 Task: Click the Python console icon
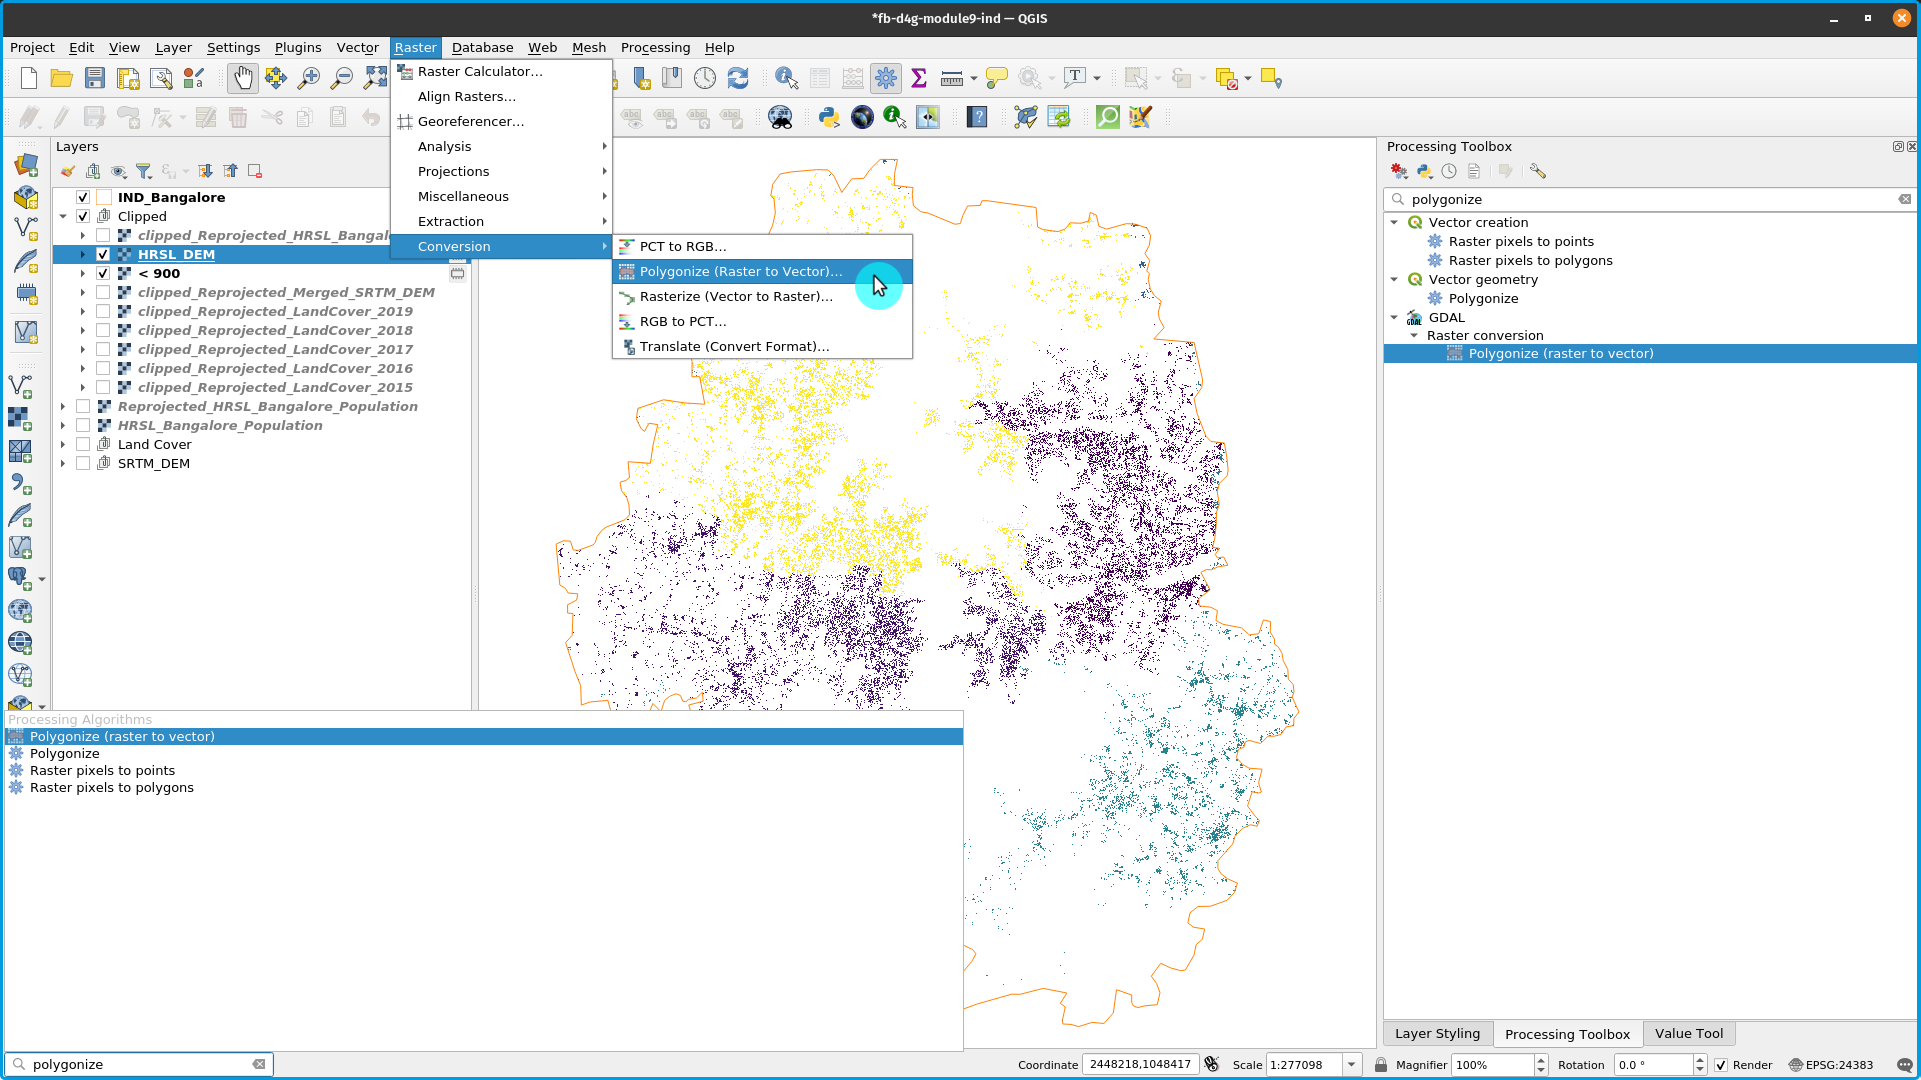[x=827, y=117]
